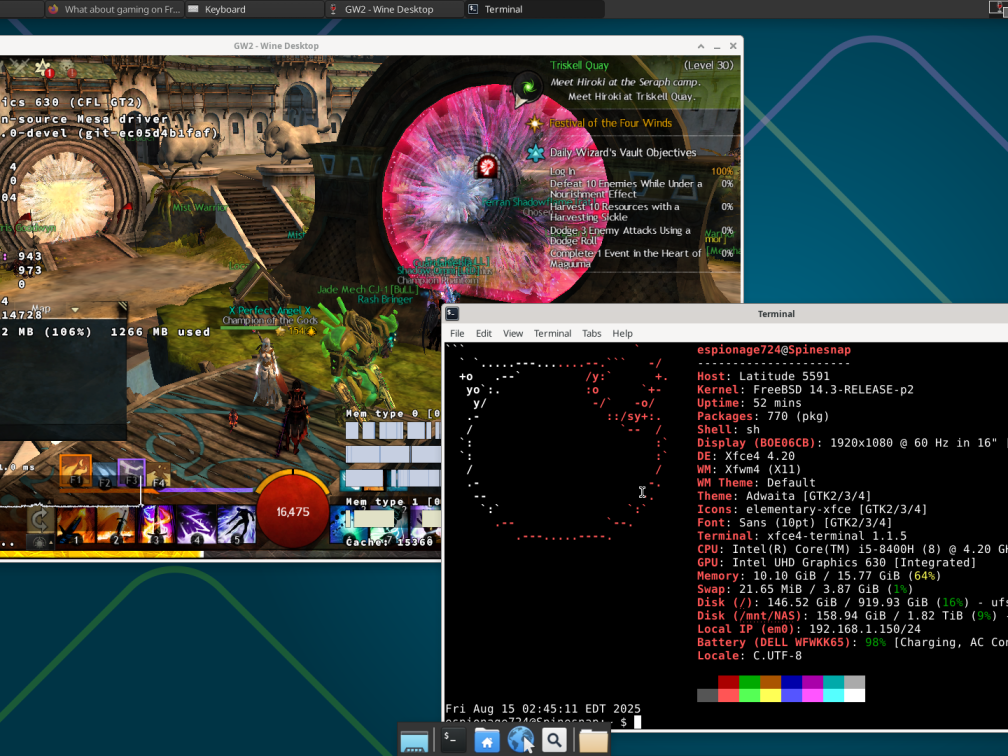Activate sword skill in slot 1
Image resolution: width=1008 pixels, height=756 pixels.
75,522
